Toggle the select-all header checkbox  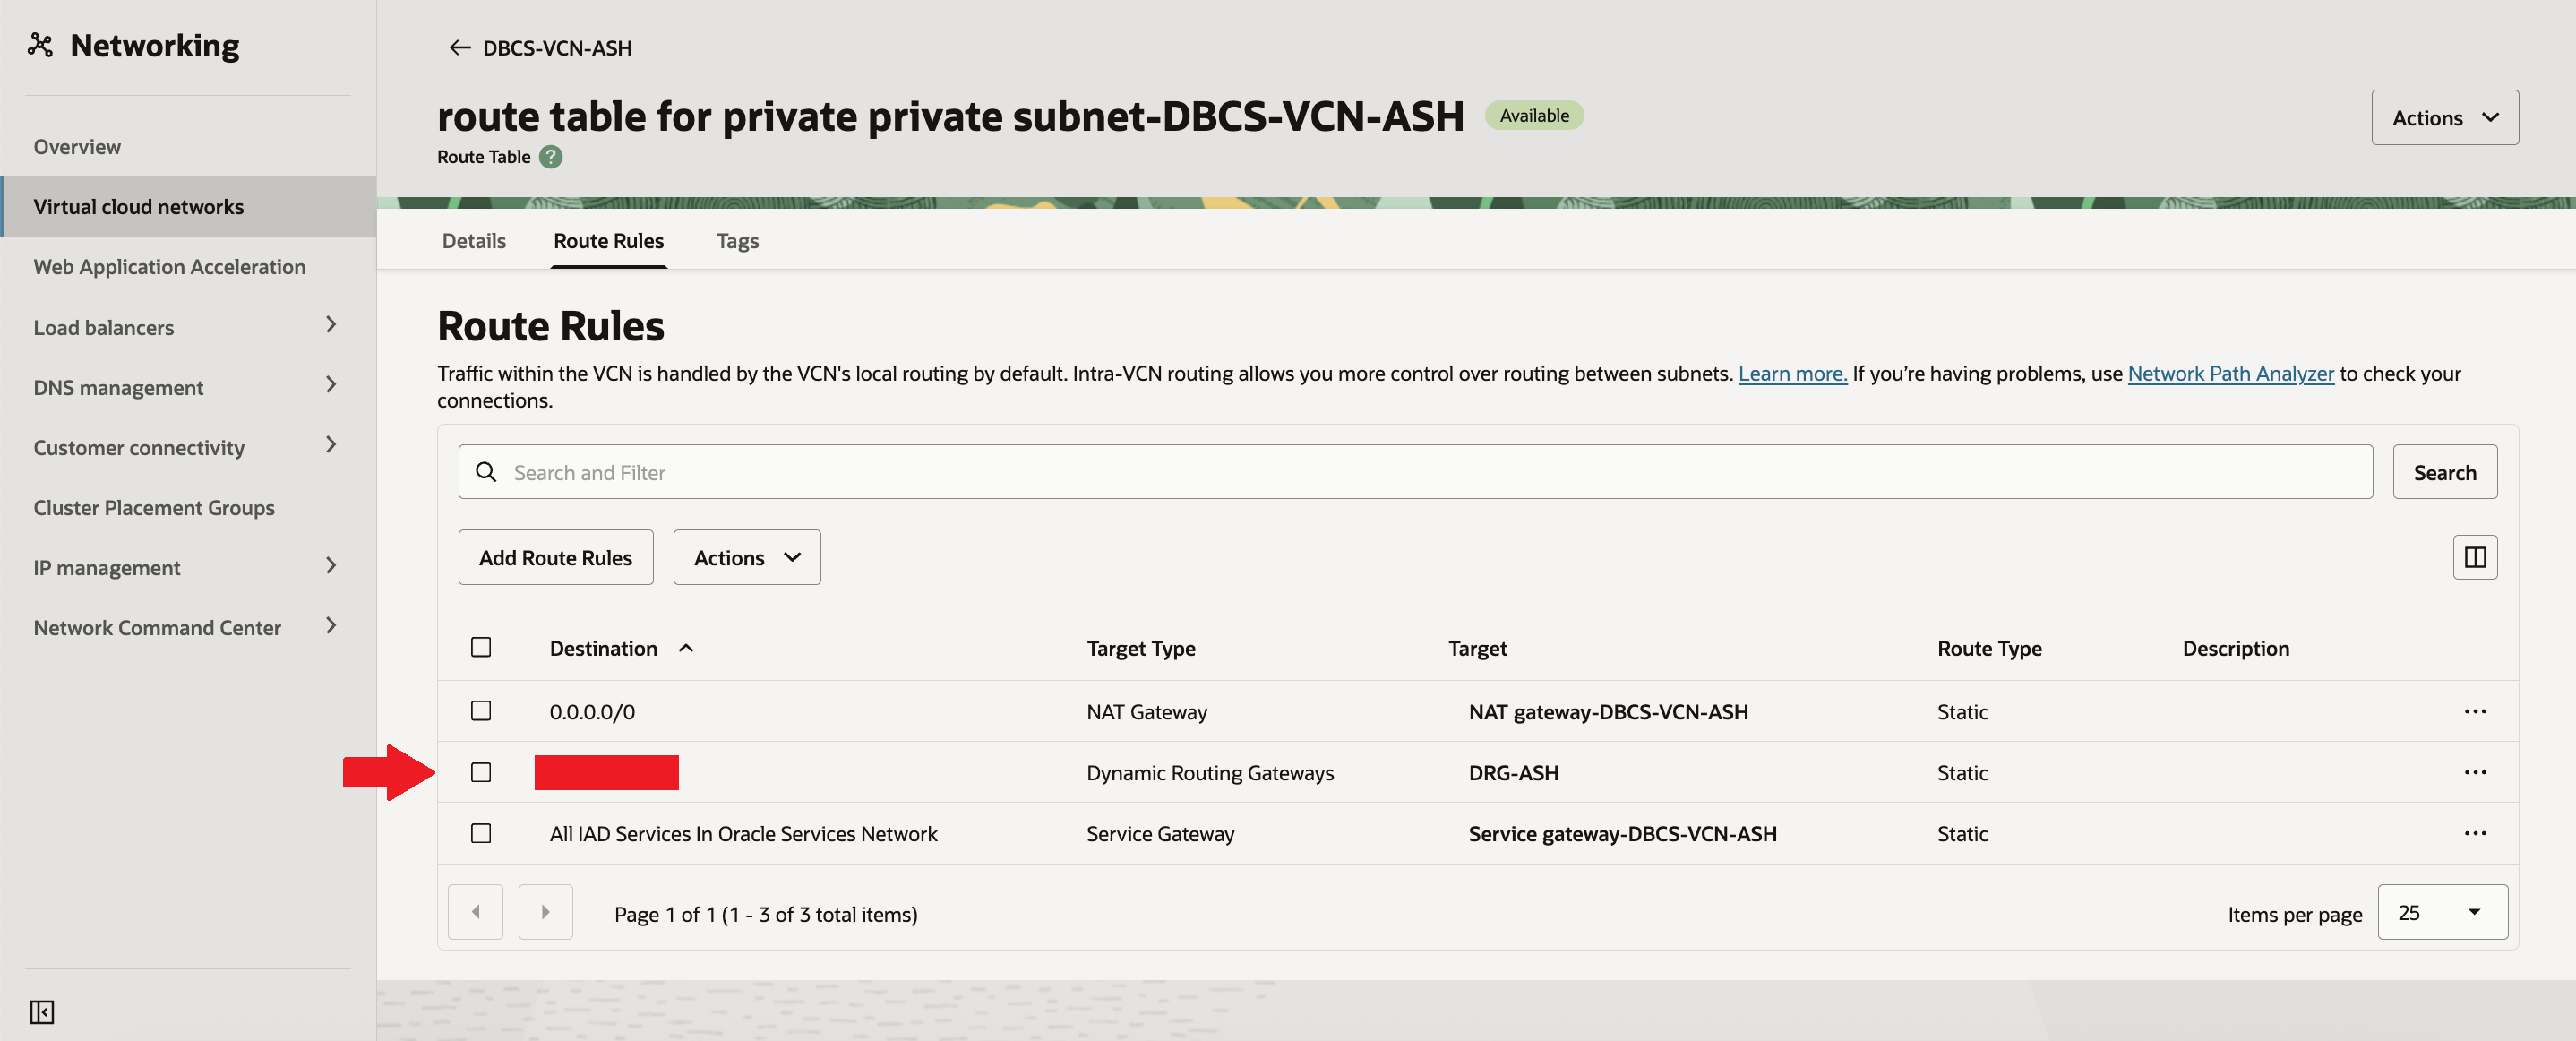(481, 648)
